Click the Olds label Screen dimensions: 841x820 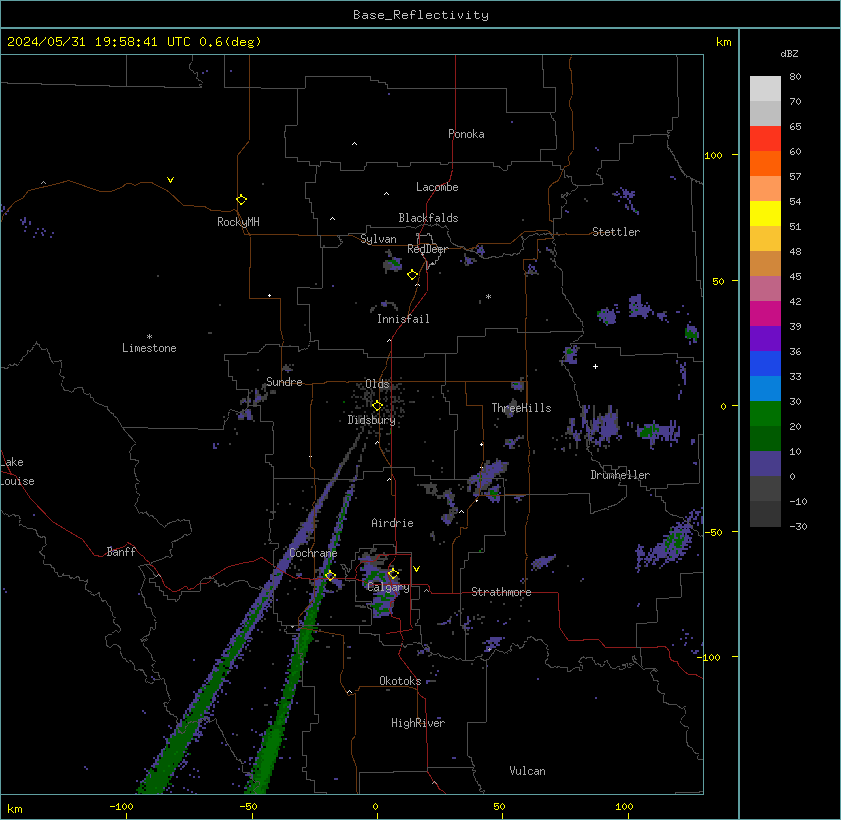coord(377,384)
